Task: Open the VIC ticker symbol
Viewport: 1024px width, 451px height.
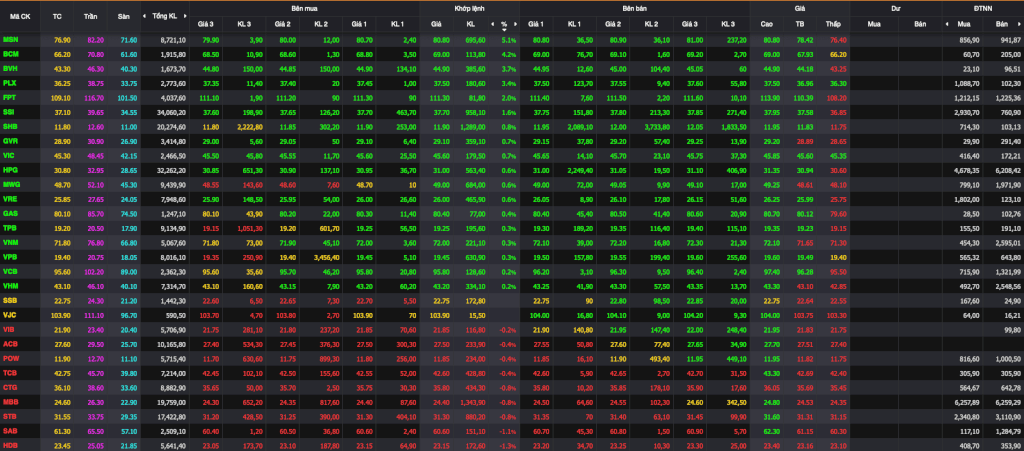Action: point(8,155)
